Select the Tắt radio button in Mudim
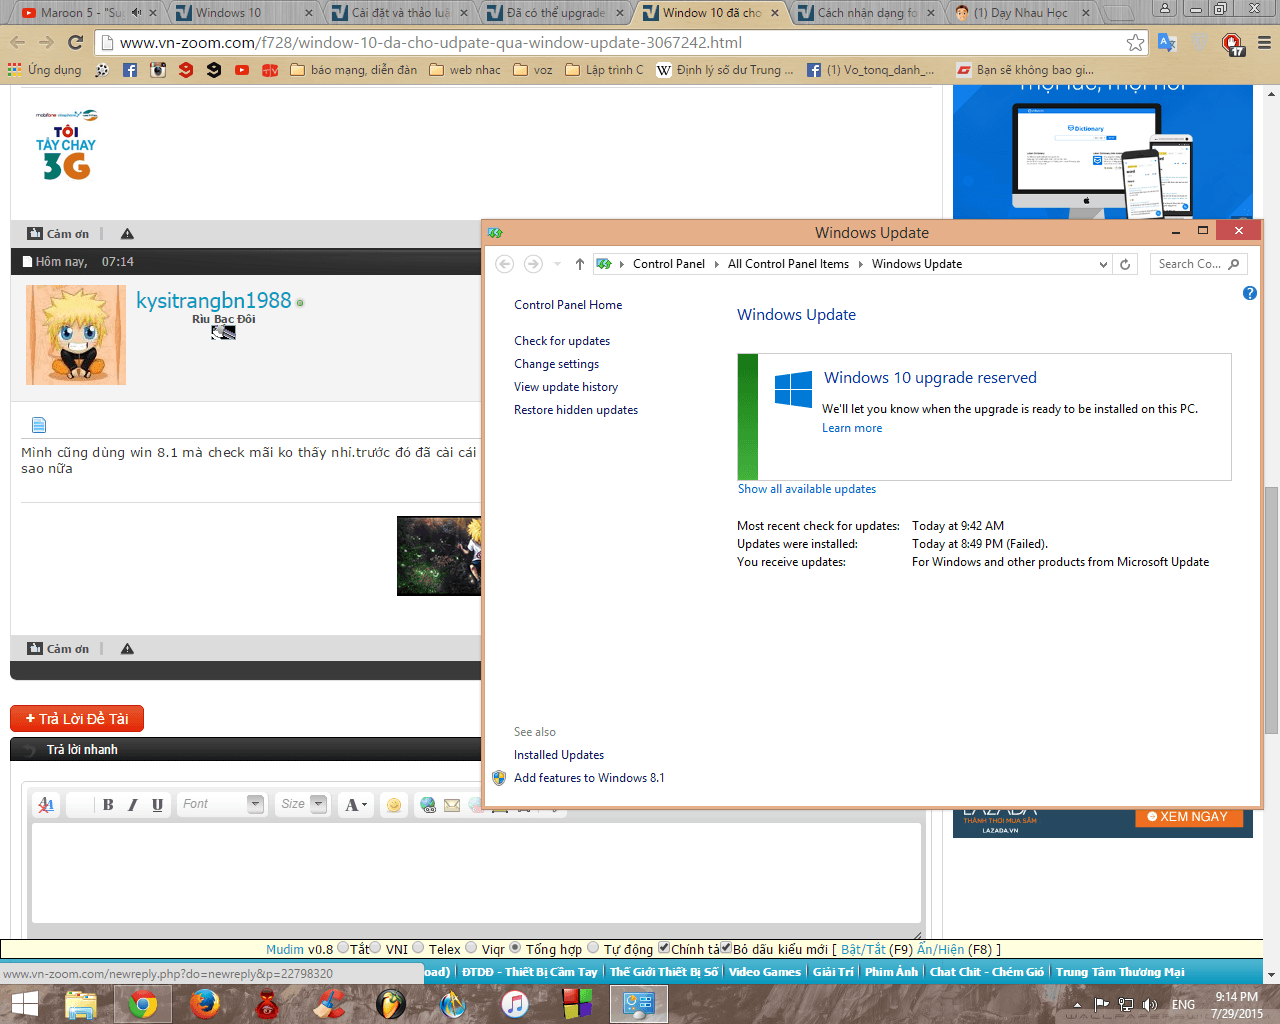This screenshot has height=1024, width=1280. point(343,948)
